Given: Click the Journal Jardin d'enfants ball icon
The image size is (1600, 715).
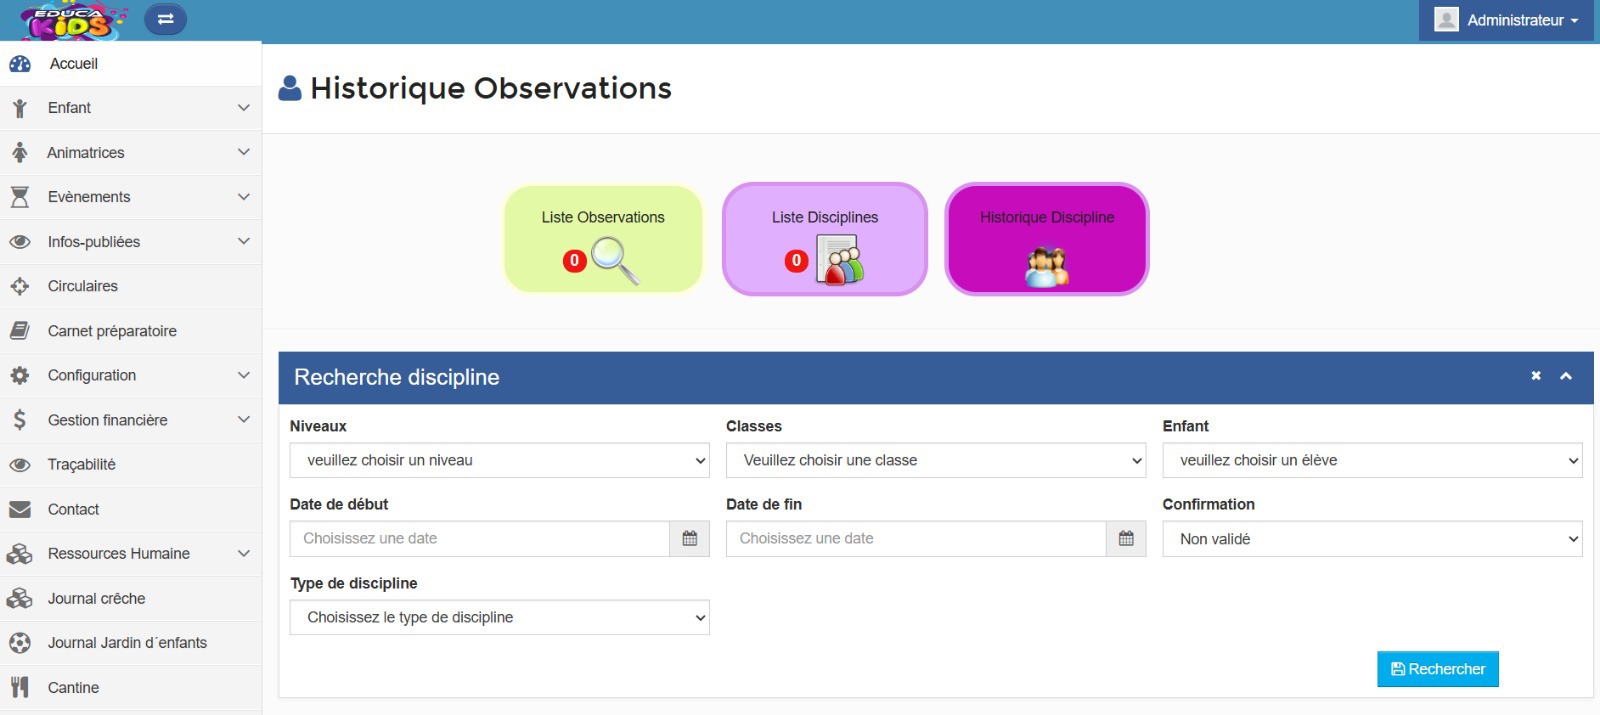Looking at the screenshot, I should click(x=20, y=643).
